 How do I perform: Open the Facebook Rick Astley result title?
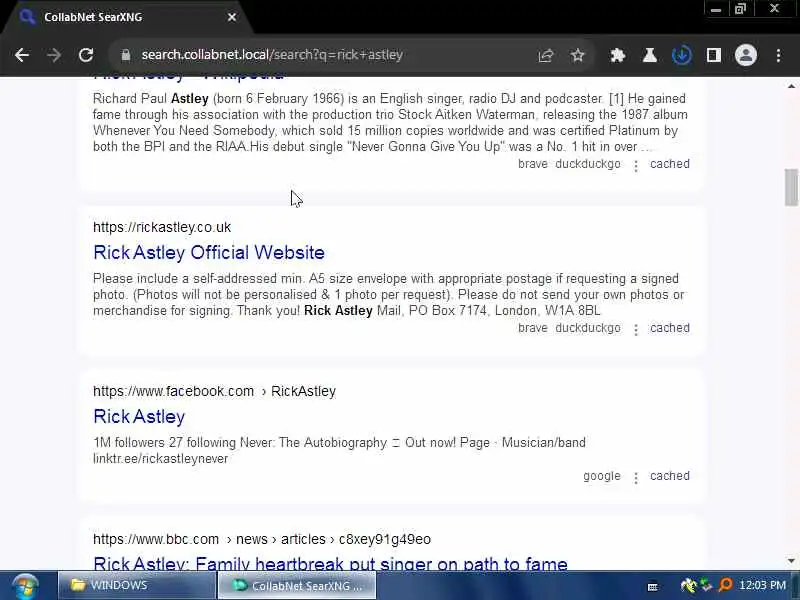click(139, 417)
